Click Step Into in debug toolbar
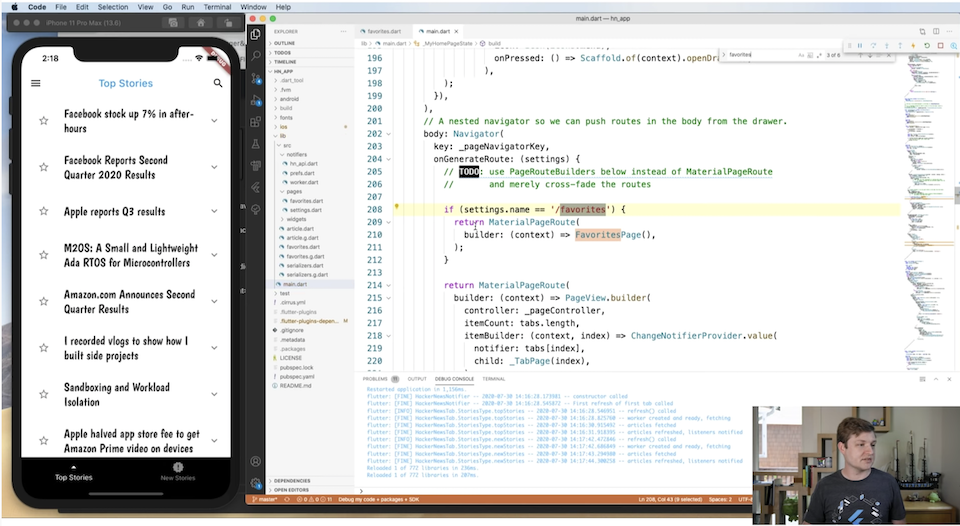The height and width of the screenshot is (526, 960). (887, 45)
